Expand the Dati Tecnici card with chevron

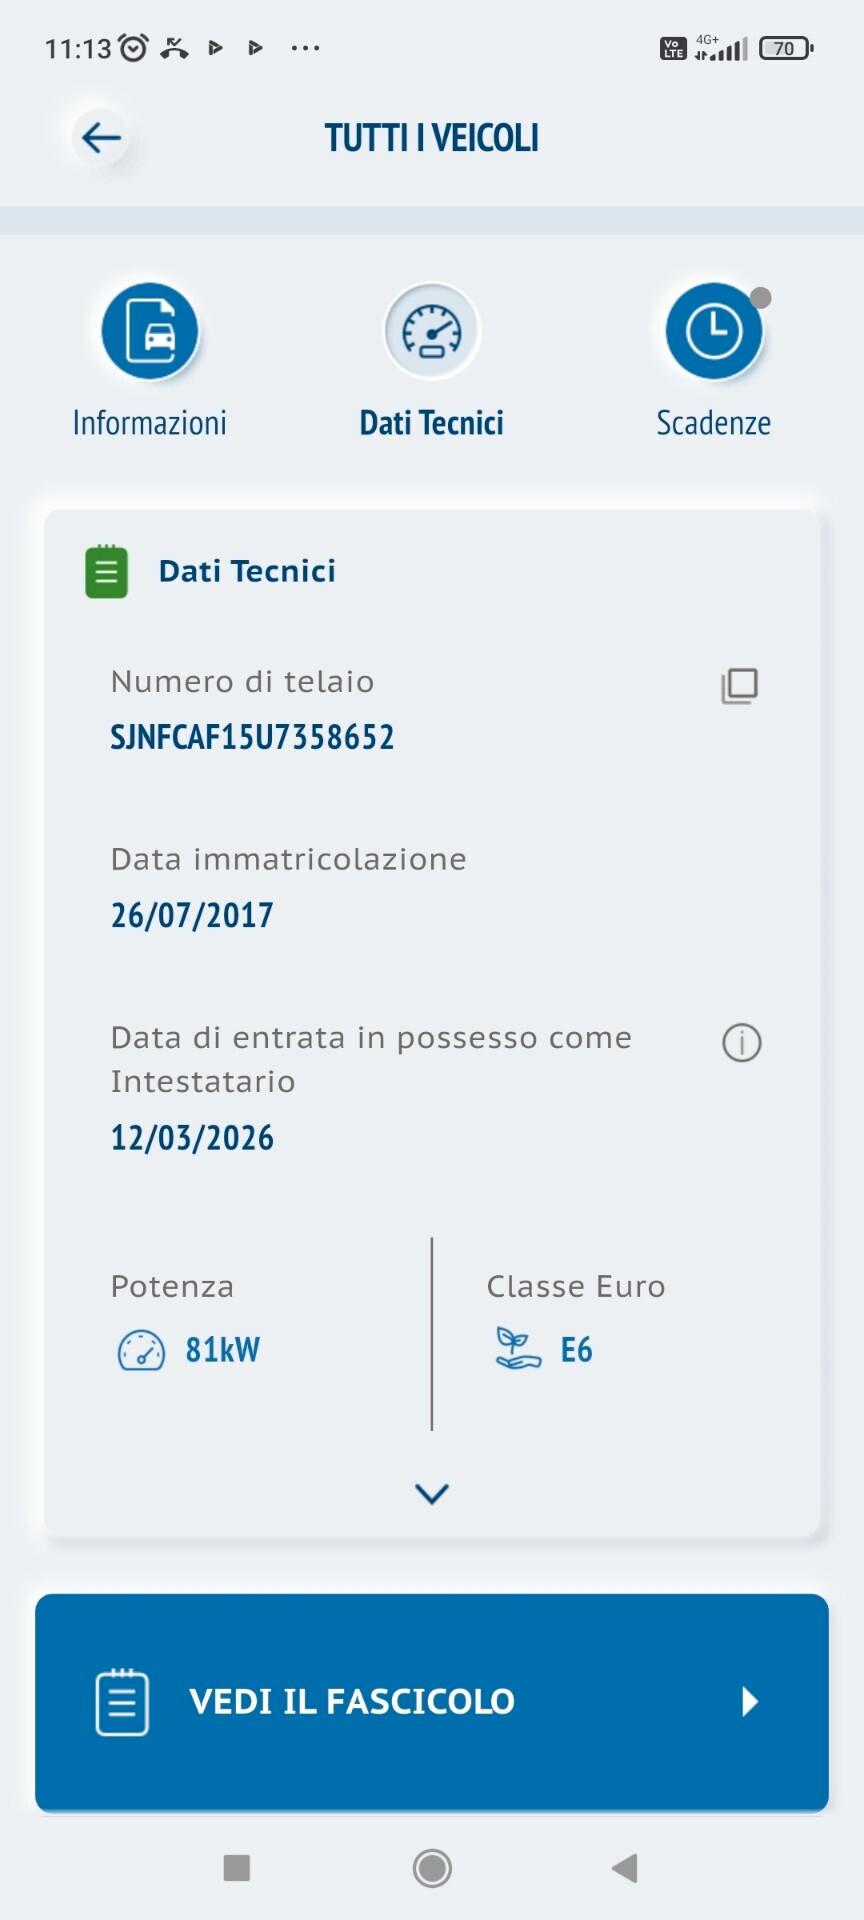click(x=432, y=1494)
